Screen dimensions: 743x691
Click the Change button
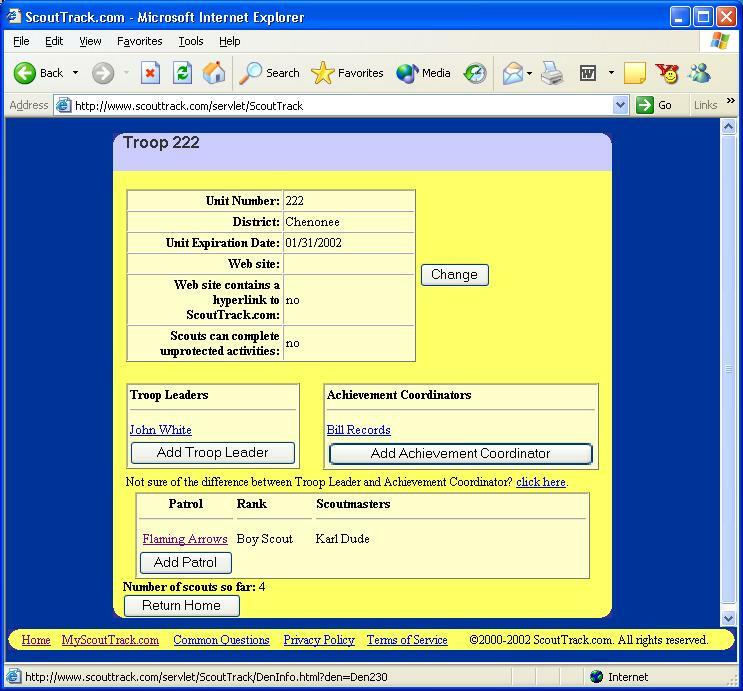click(454, 275)
